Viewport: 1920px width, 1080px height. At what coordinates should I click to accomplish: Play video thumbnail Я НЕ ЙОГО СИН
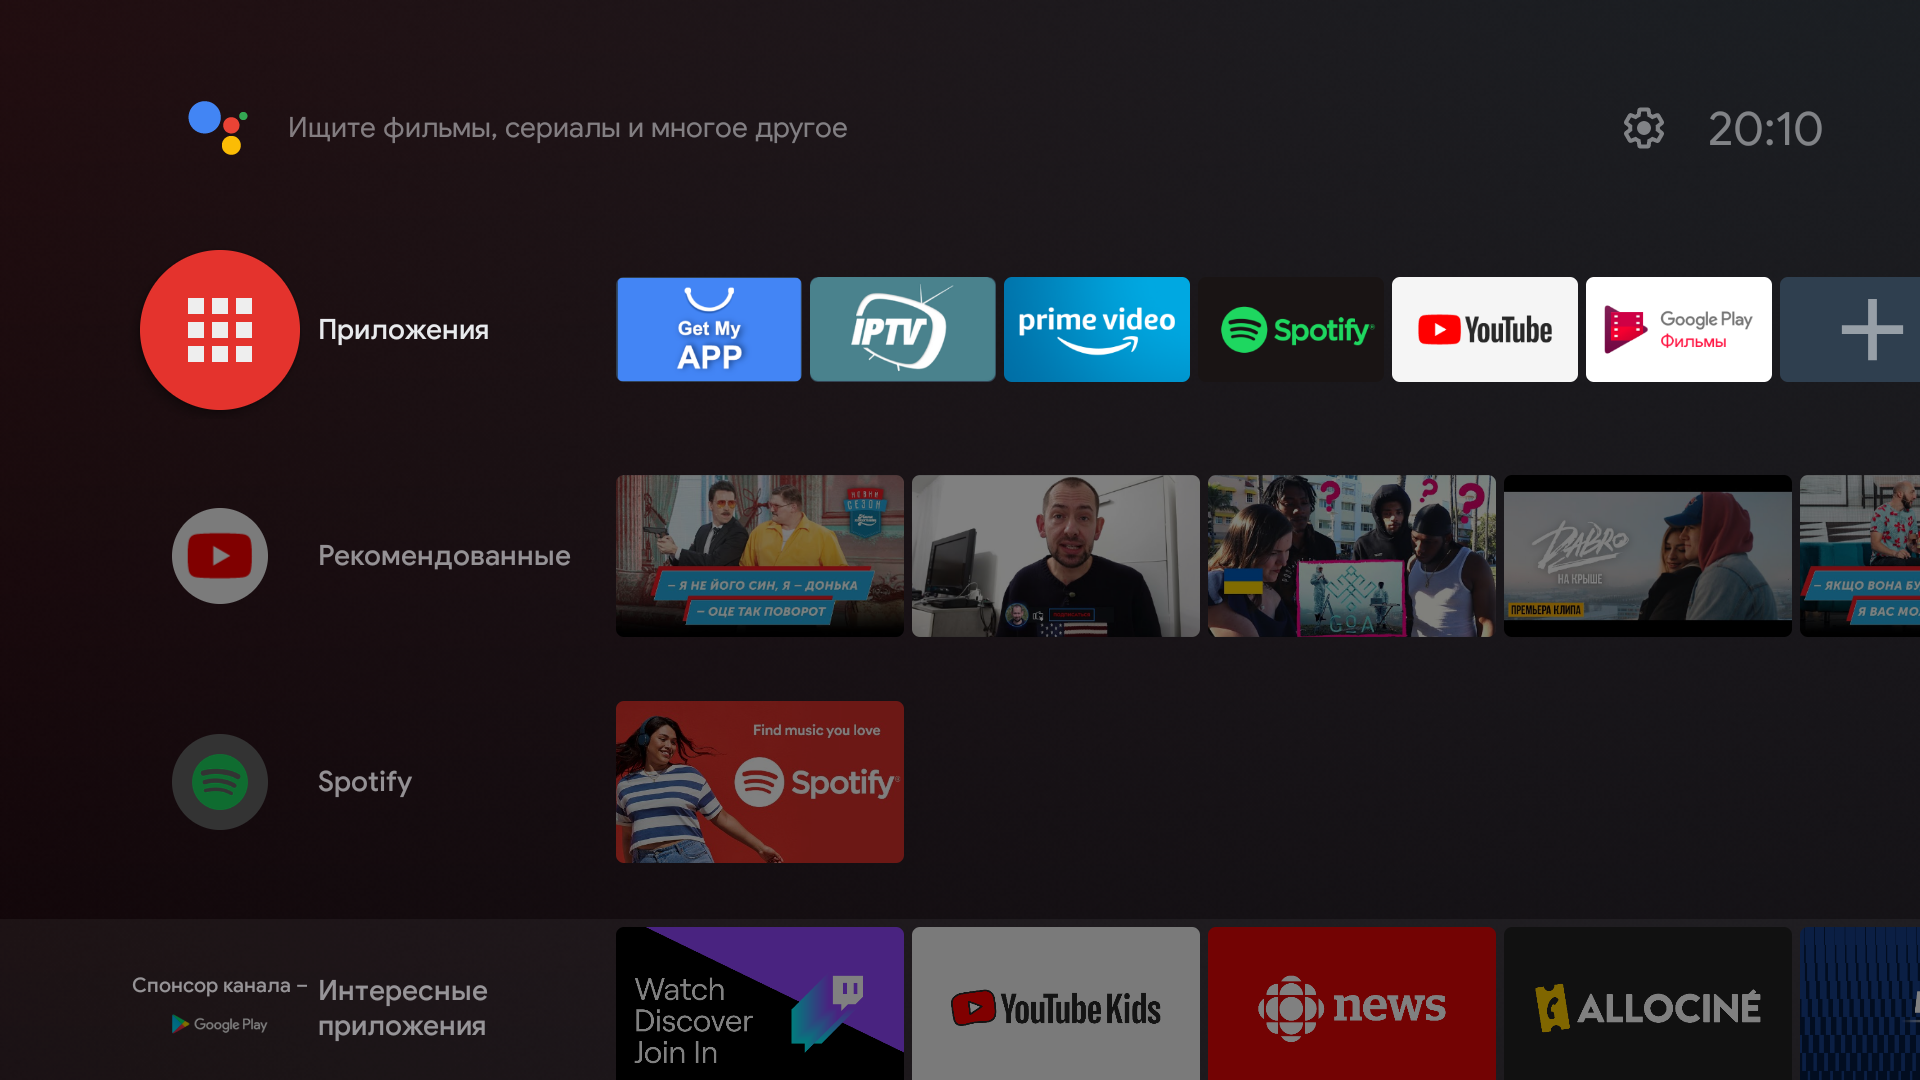pyautogui.click(x=760, y=556)
